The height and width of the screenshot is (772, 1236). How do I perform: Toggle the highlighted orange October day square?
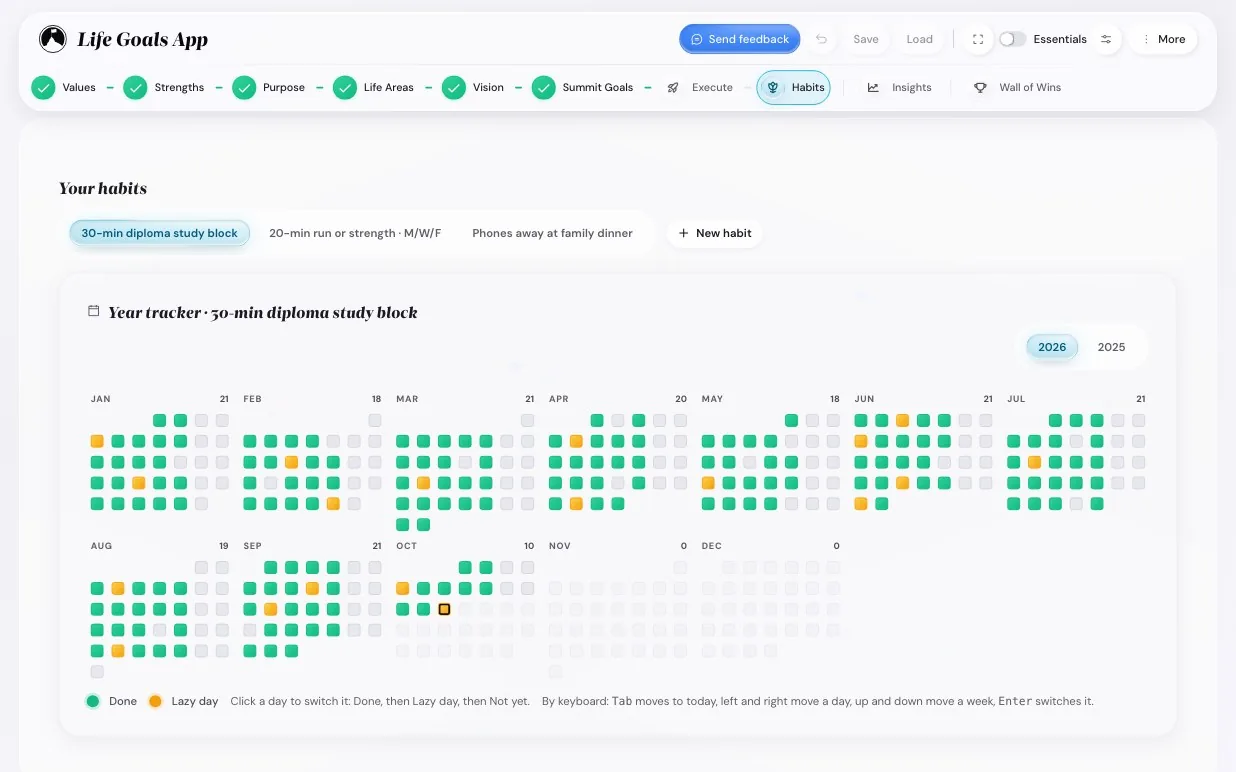tap(444, 609)
